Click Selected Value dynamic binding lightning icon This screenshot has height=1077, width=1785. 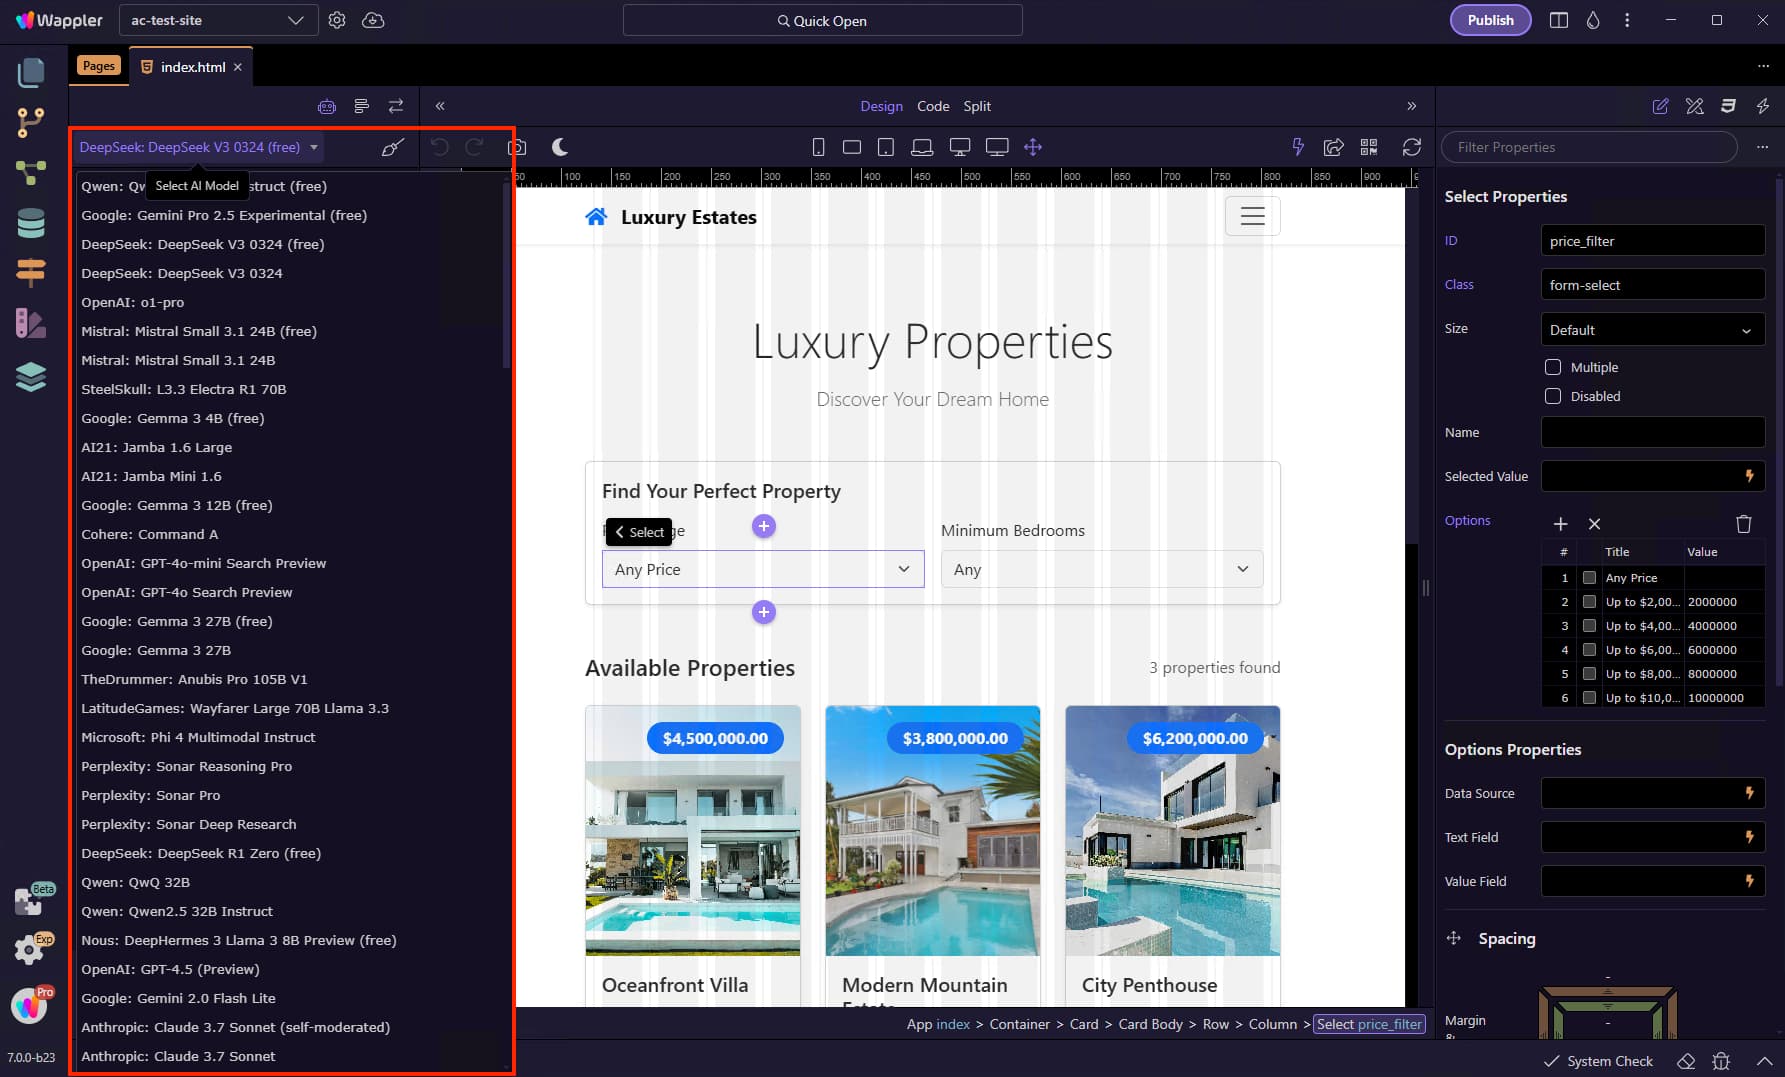tap(1749, 476)
